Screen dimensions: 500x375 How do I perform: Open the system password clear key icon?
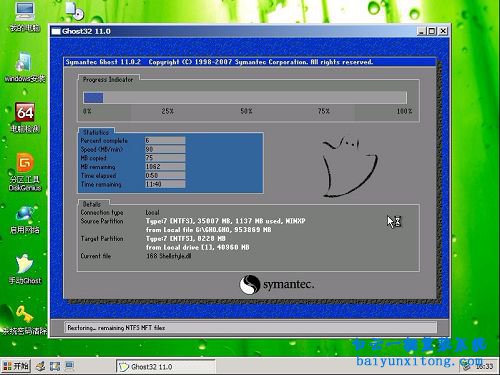[x=25, y=320]
